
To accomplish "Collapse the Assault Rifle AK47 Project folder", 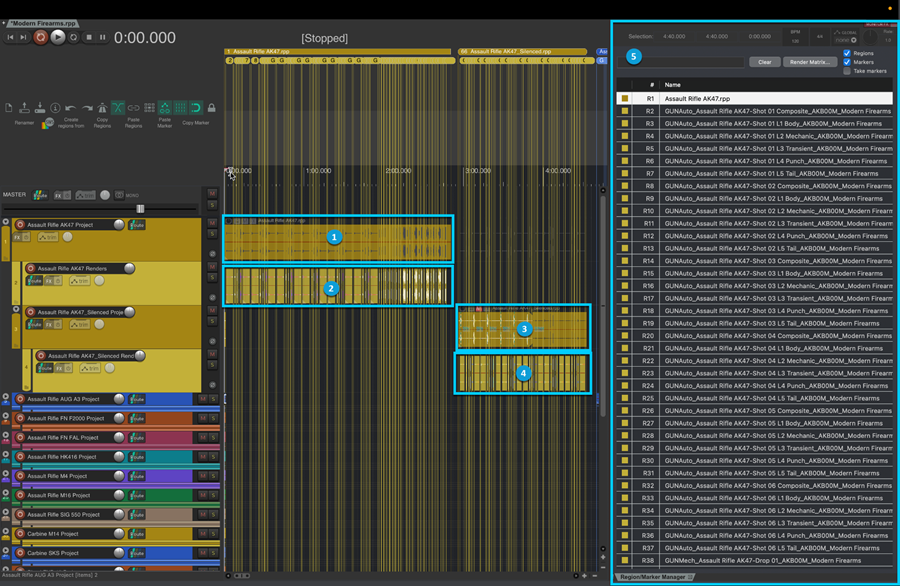I will [5, 223].
